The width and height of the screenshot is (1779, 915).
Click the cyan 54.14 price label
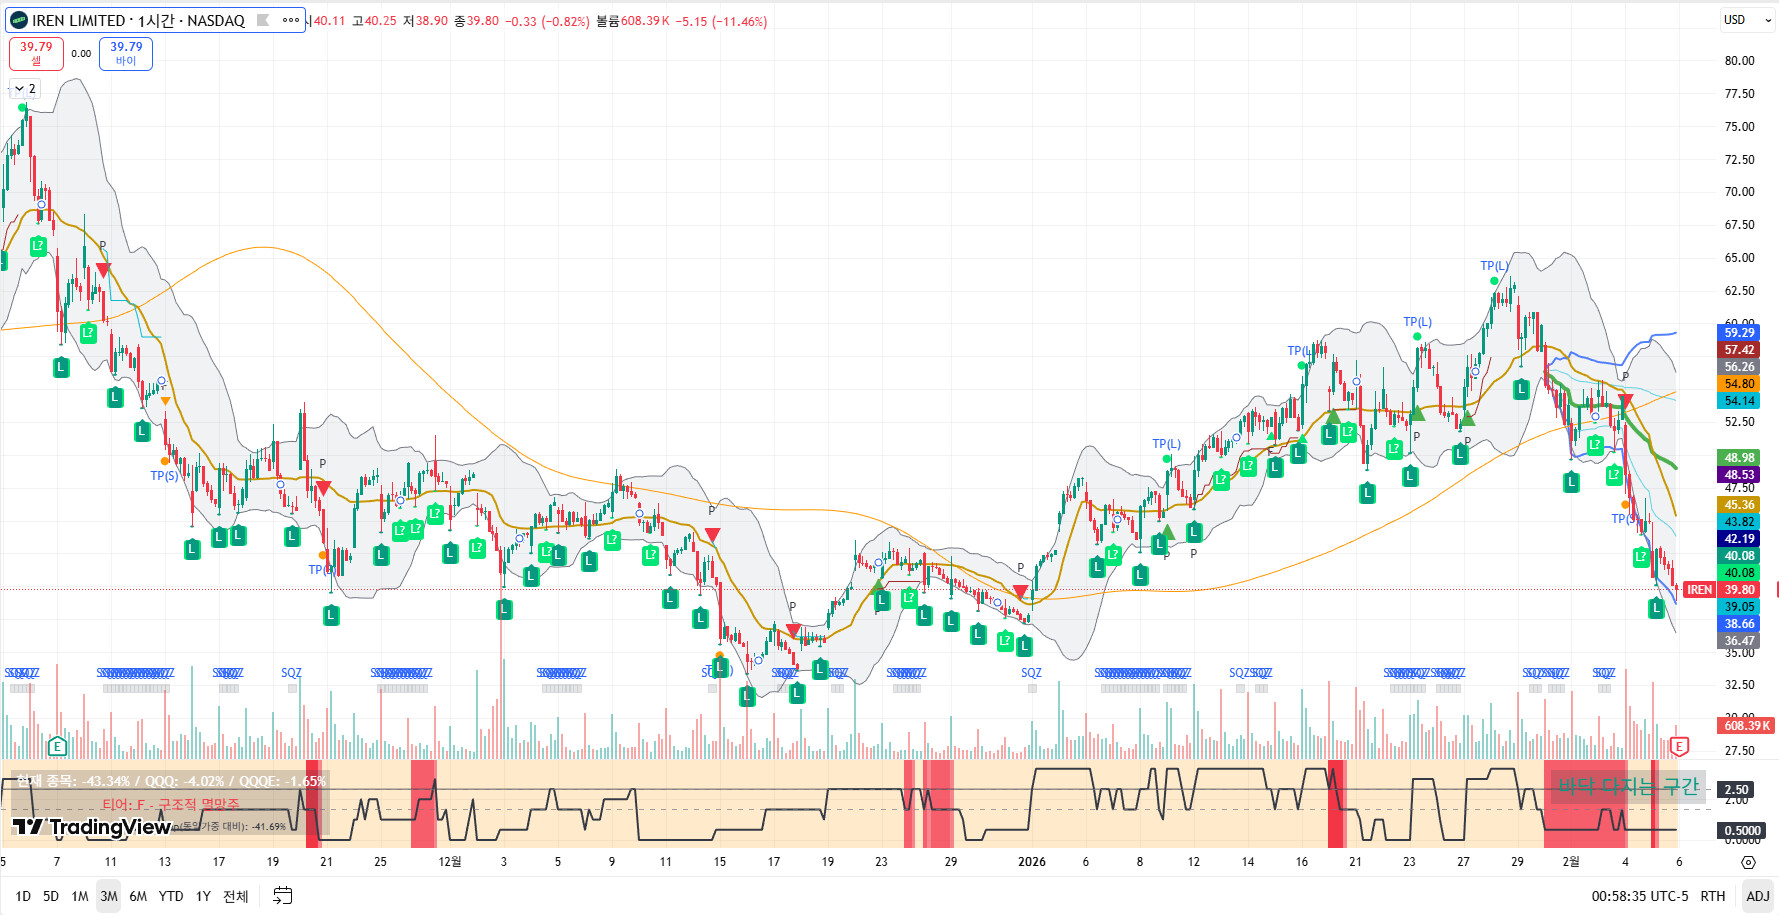[x=1739, y=401]
